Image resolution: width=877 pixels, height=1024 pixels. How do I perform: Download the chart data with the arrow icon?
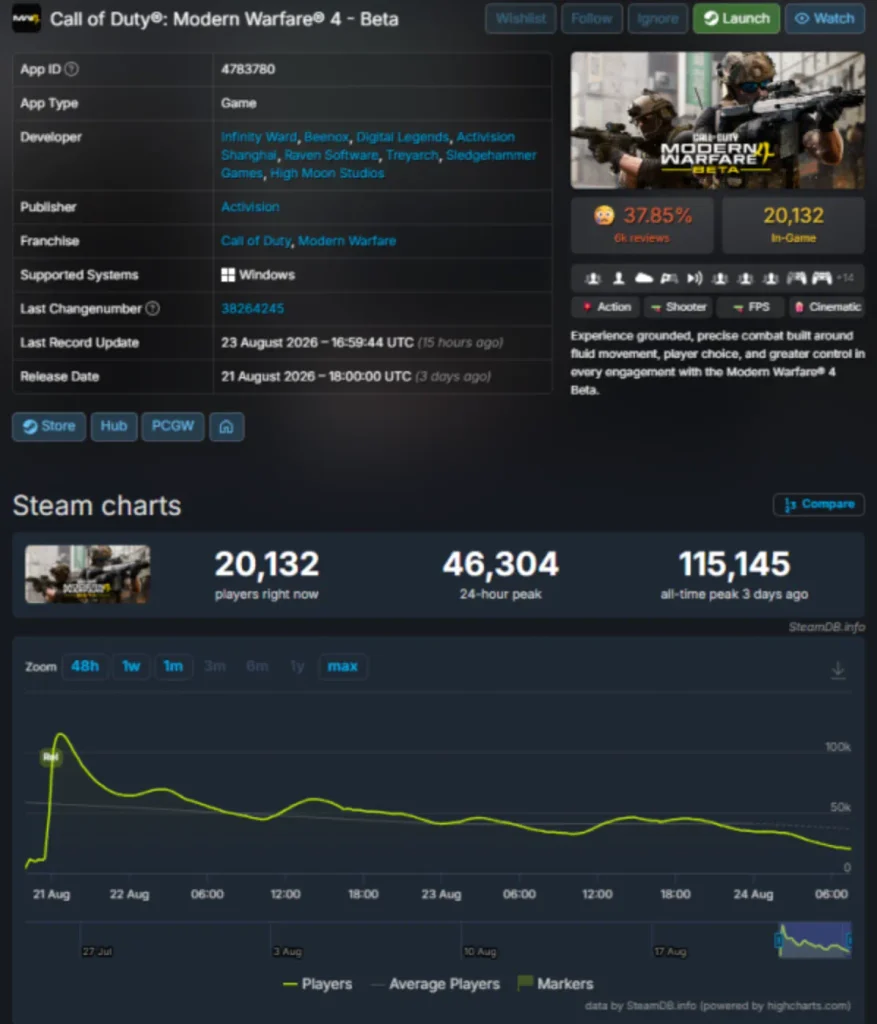pyautogui.click(x=838, y=669)
